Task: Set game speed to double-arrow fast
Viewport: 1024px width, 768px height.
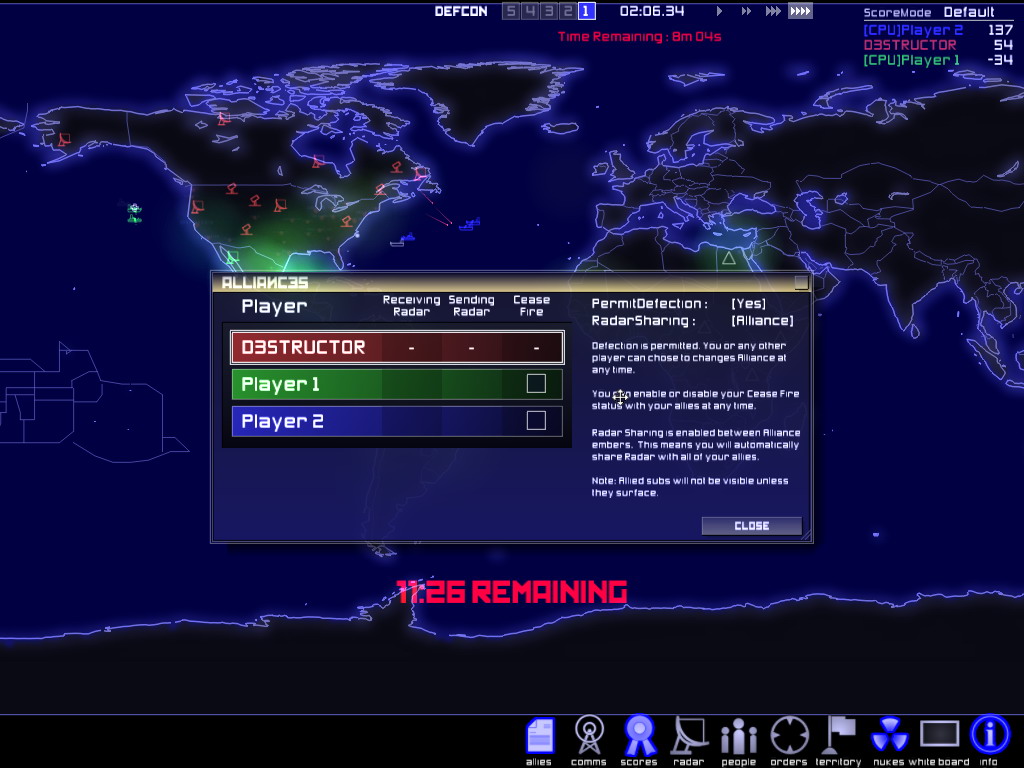Action: [x=746, y=11]
